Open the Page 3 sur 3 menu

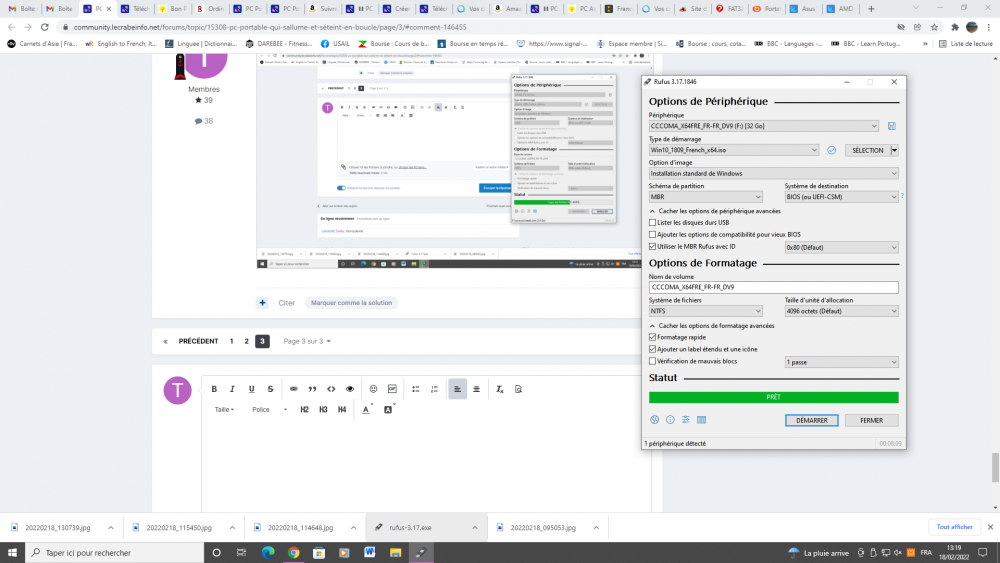[x=307, y=341]
